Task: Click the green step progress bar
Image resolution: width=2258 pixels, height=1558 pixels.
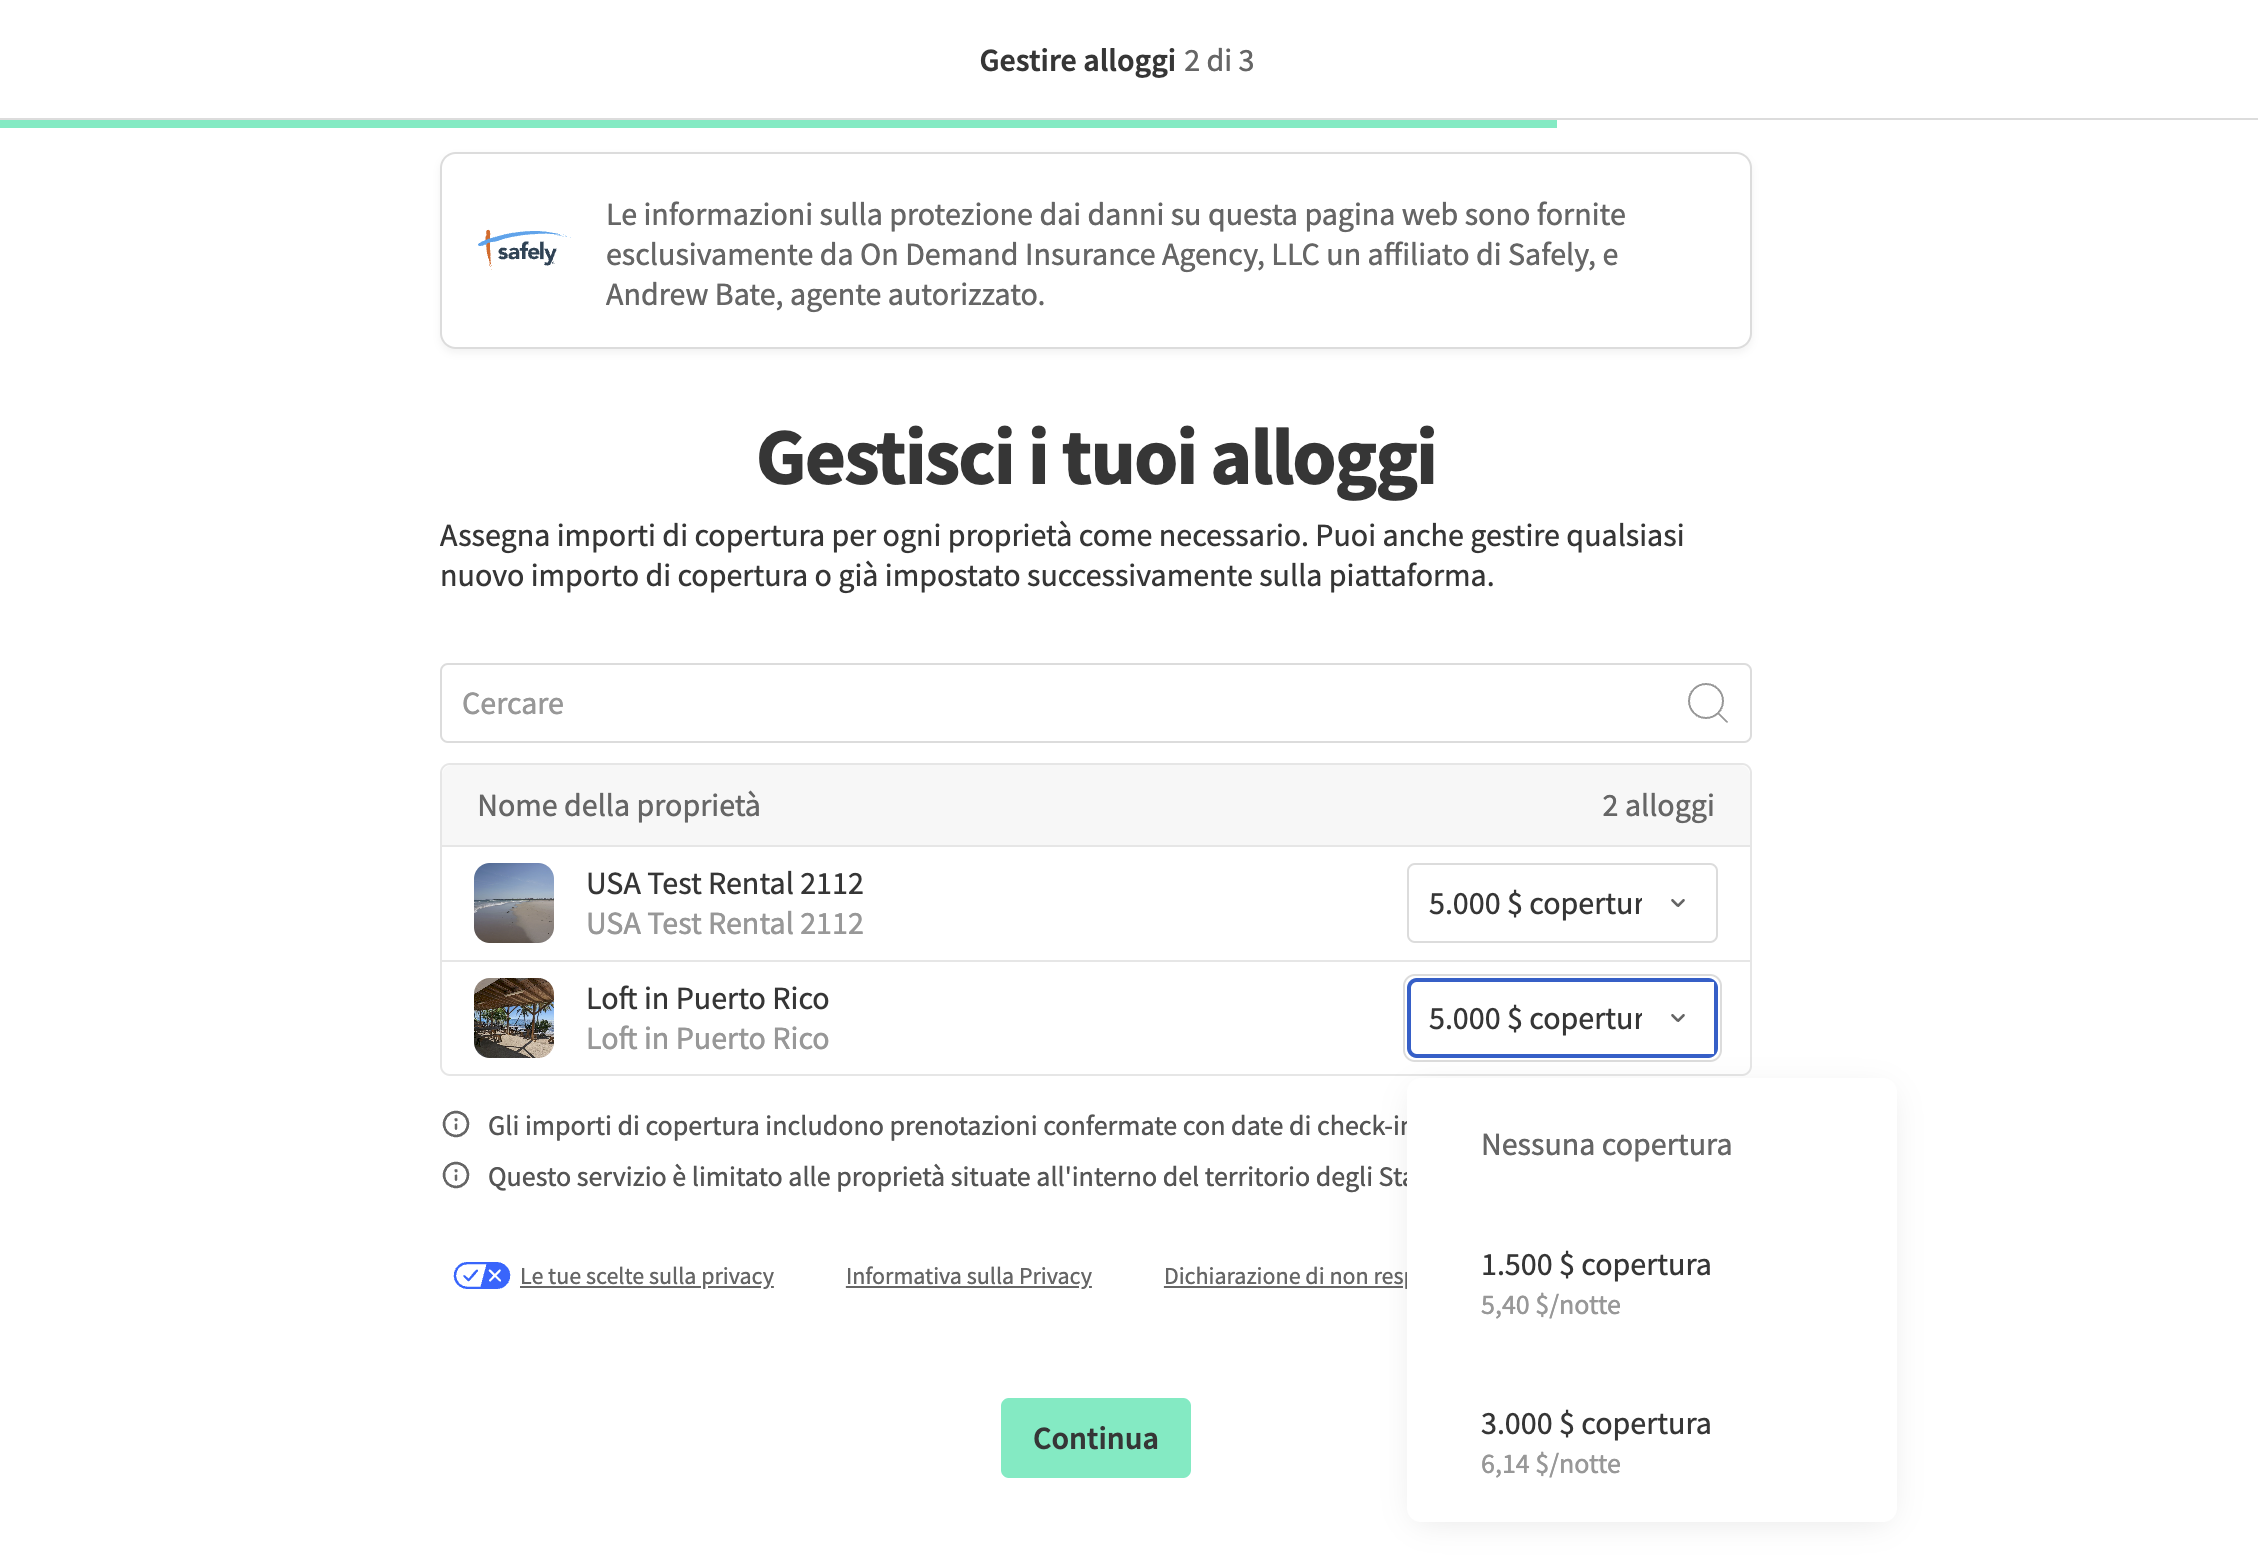Action: point(778,123)
